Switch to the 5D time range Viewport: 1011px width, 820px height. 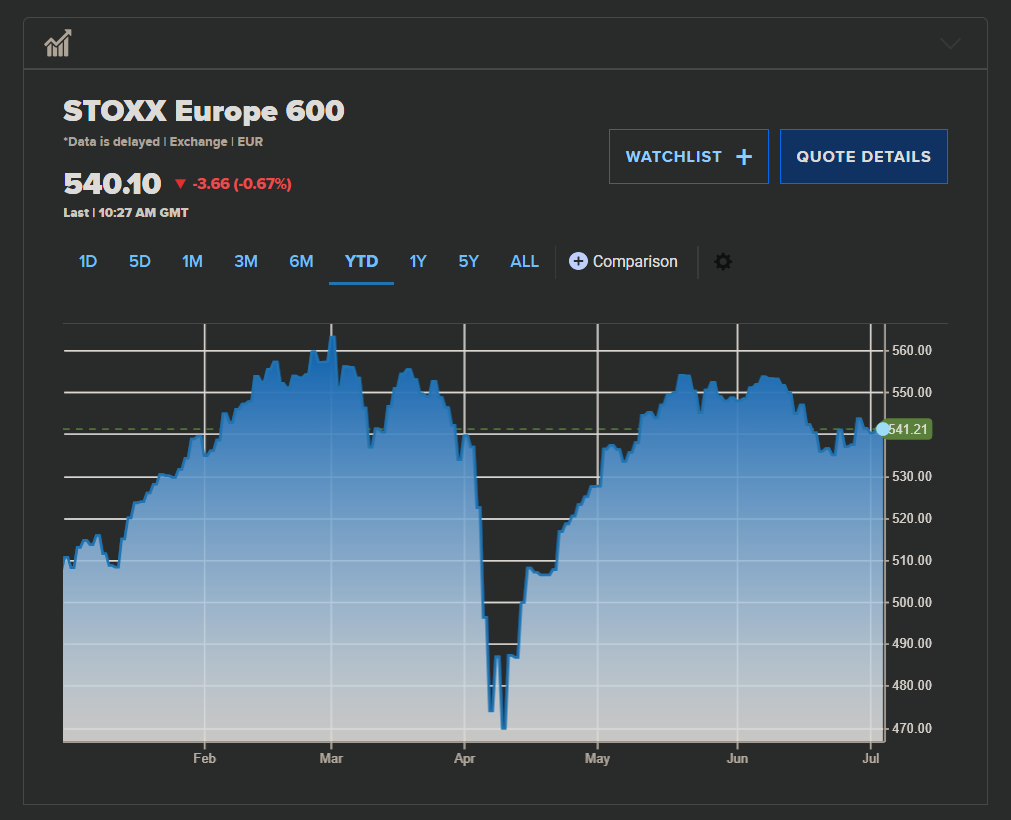click(140, 262)
